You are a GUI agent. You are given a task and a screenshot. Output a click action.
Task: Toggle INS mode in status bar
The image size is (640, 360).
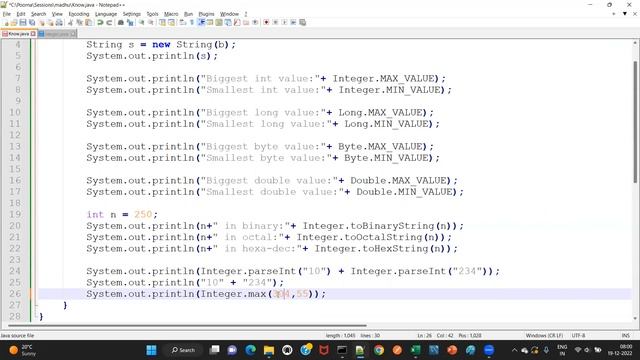point(625,336)
